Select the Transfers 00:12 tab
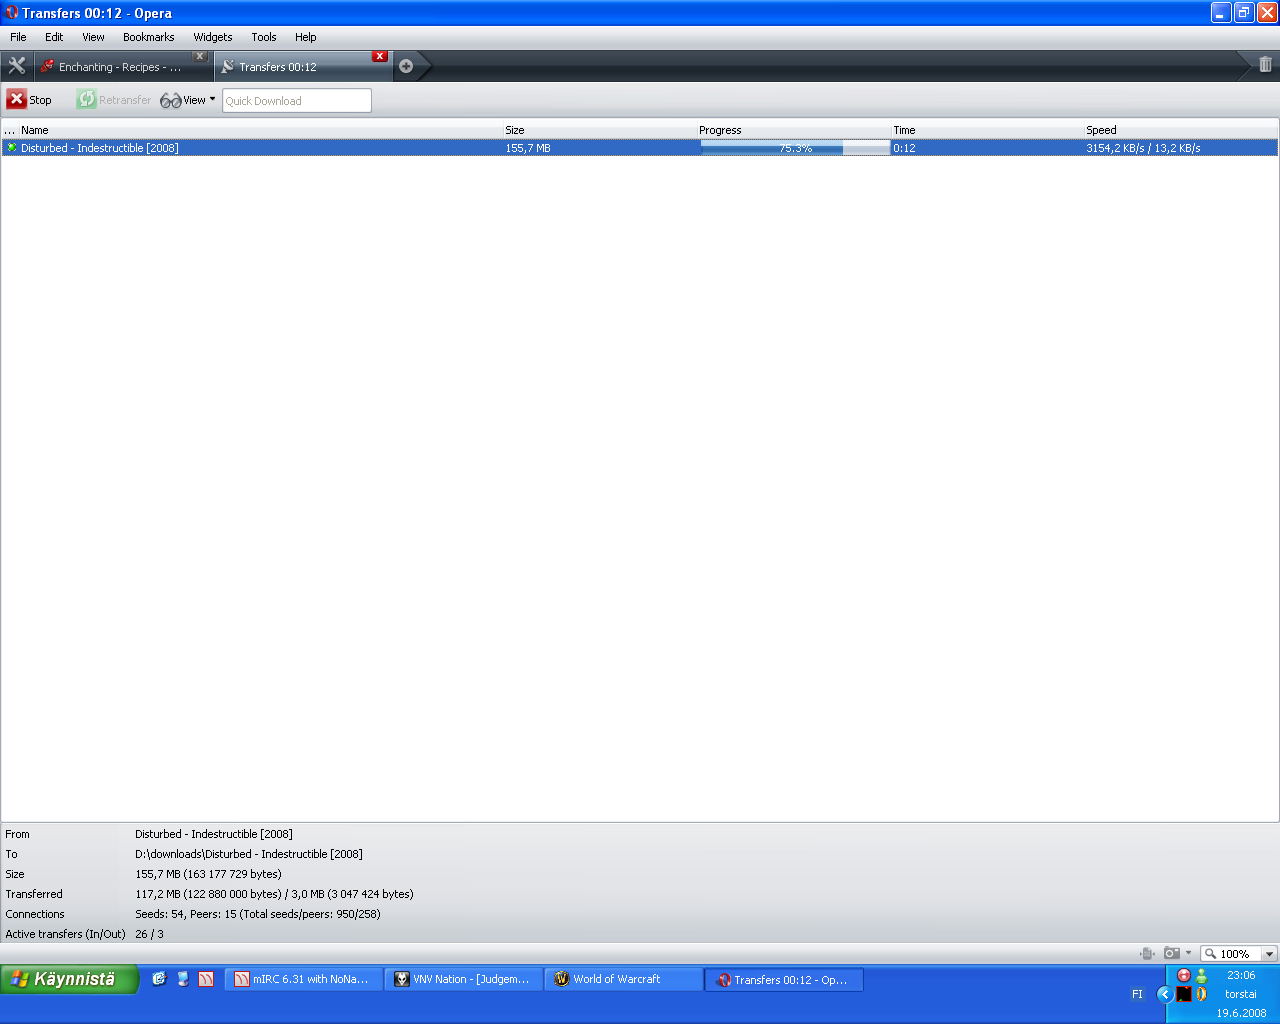1280x1024 pixels. 300,67
